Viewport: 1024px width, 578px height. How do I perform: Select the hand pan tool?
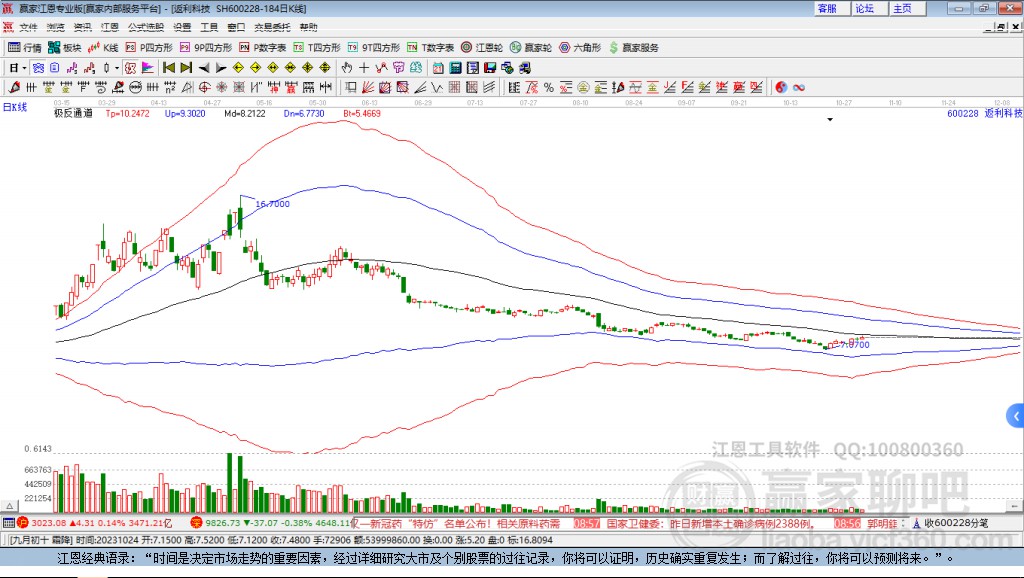pos(346,68)
